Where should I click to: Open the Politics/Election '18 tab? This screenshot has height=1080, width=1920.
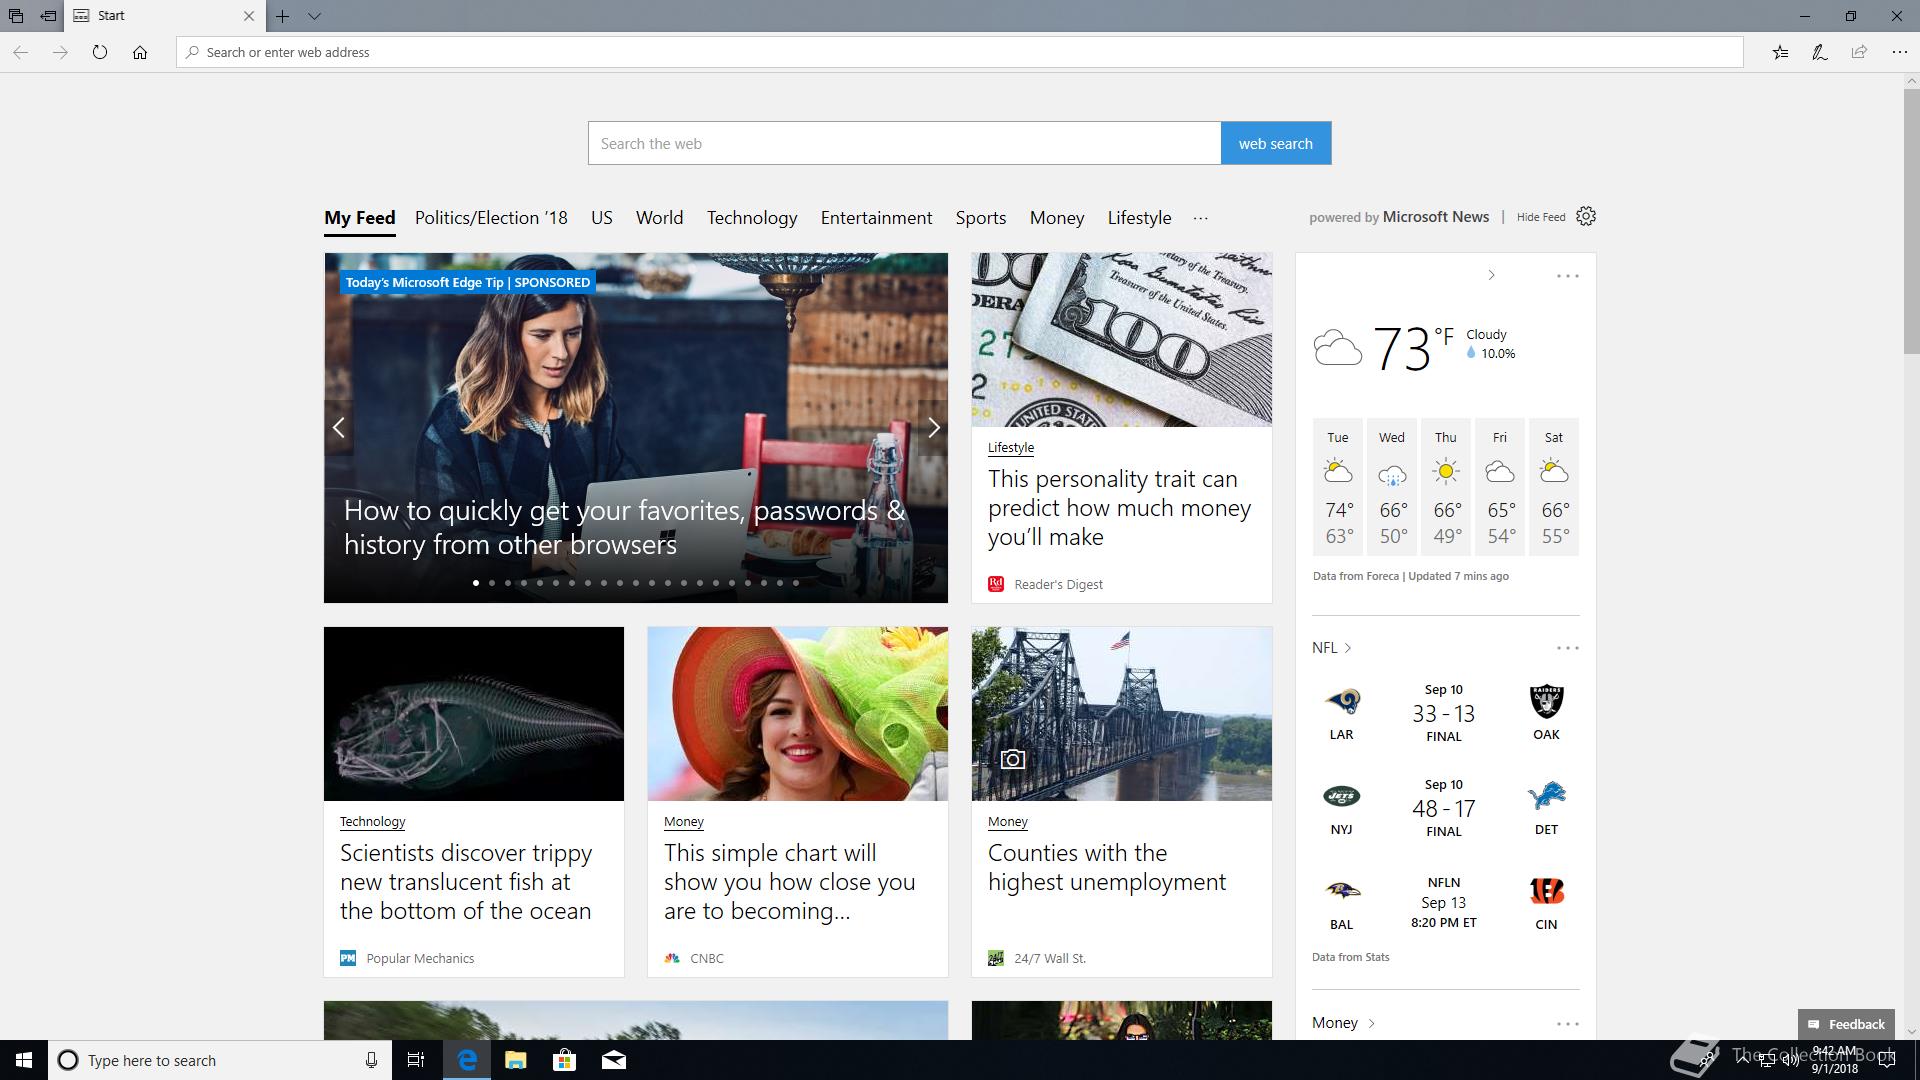[x=491, y=218]
